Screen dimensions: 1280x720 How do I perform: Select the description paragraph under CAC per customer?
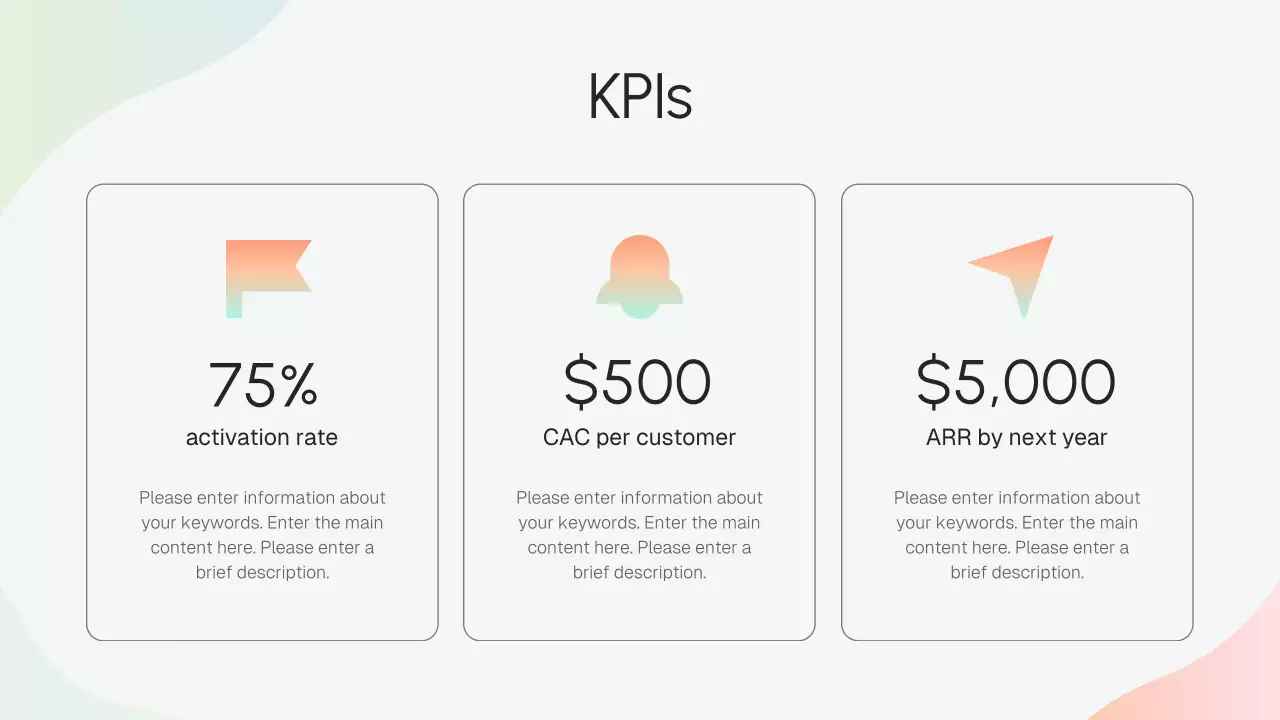click(x=639, y=535)
